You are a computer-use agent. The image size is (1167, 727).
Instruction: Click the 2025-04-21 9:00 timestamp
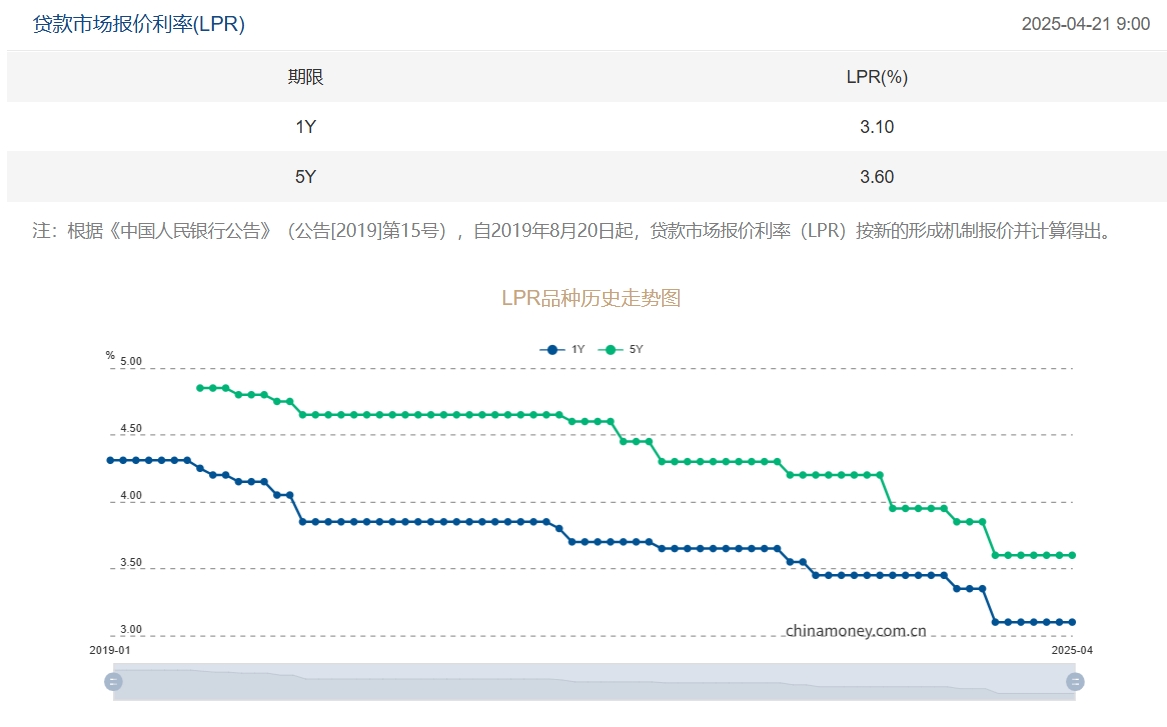pyautogui.click(x=1085, y=24)
